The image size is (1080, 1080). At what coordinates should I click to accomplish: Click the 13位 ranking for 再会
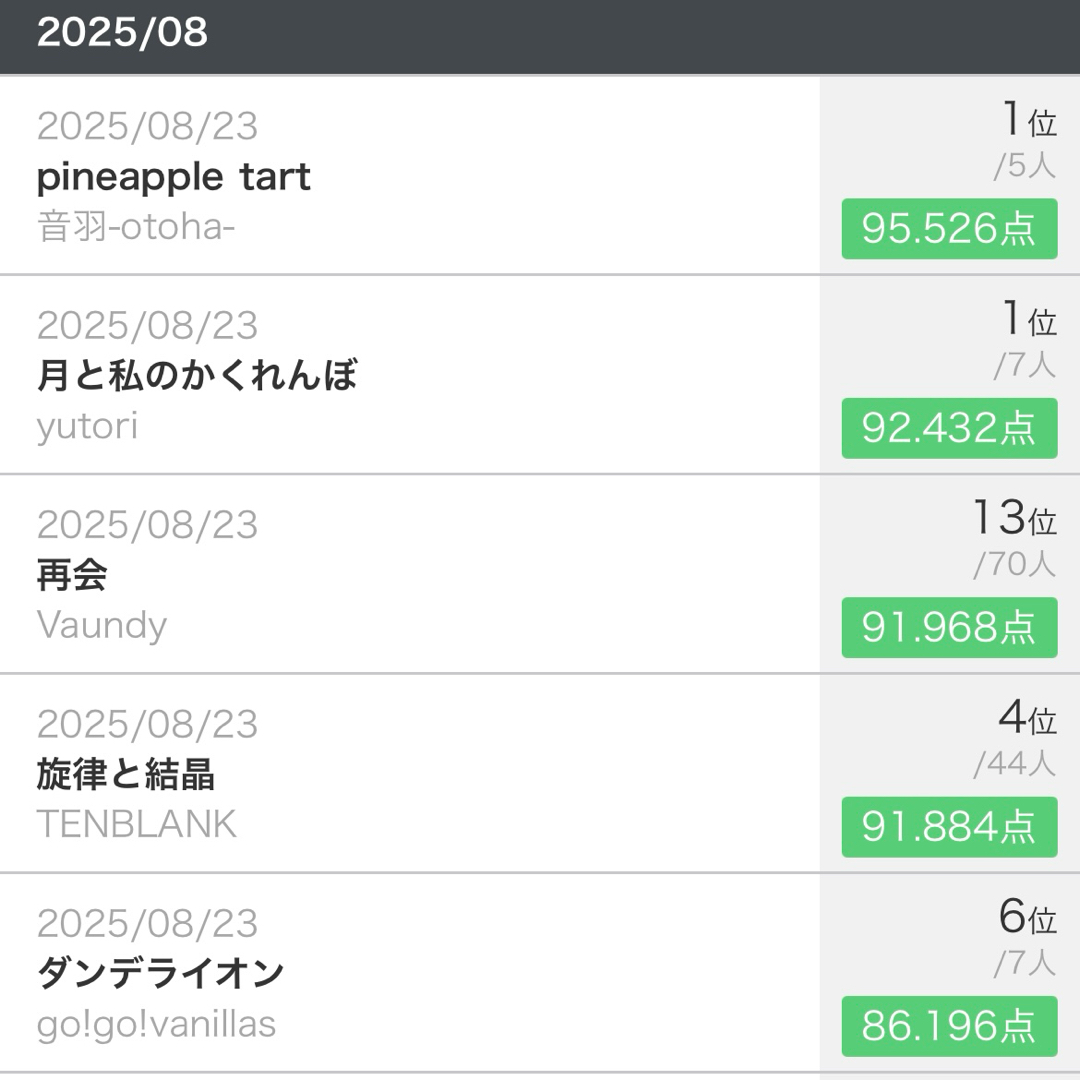click(1013, 518)
